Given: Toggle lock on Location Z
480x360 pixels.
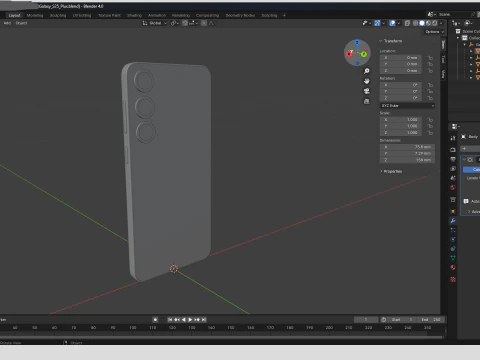Looking at the screenshot, I should coord(430,71).
